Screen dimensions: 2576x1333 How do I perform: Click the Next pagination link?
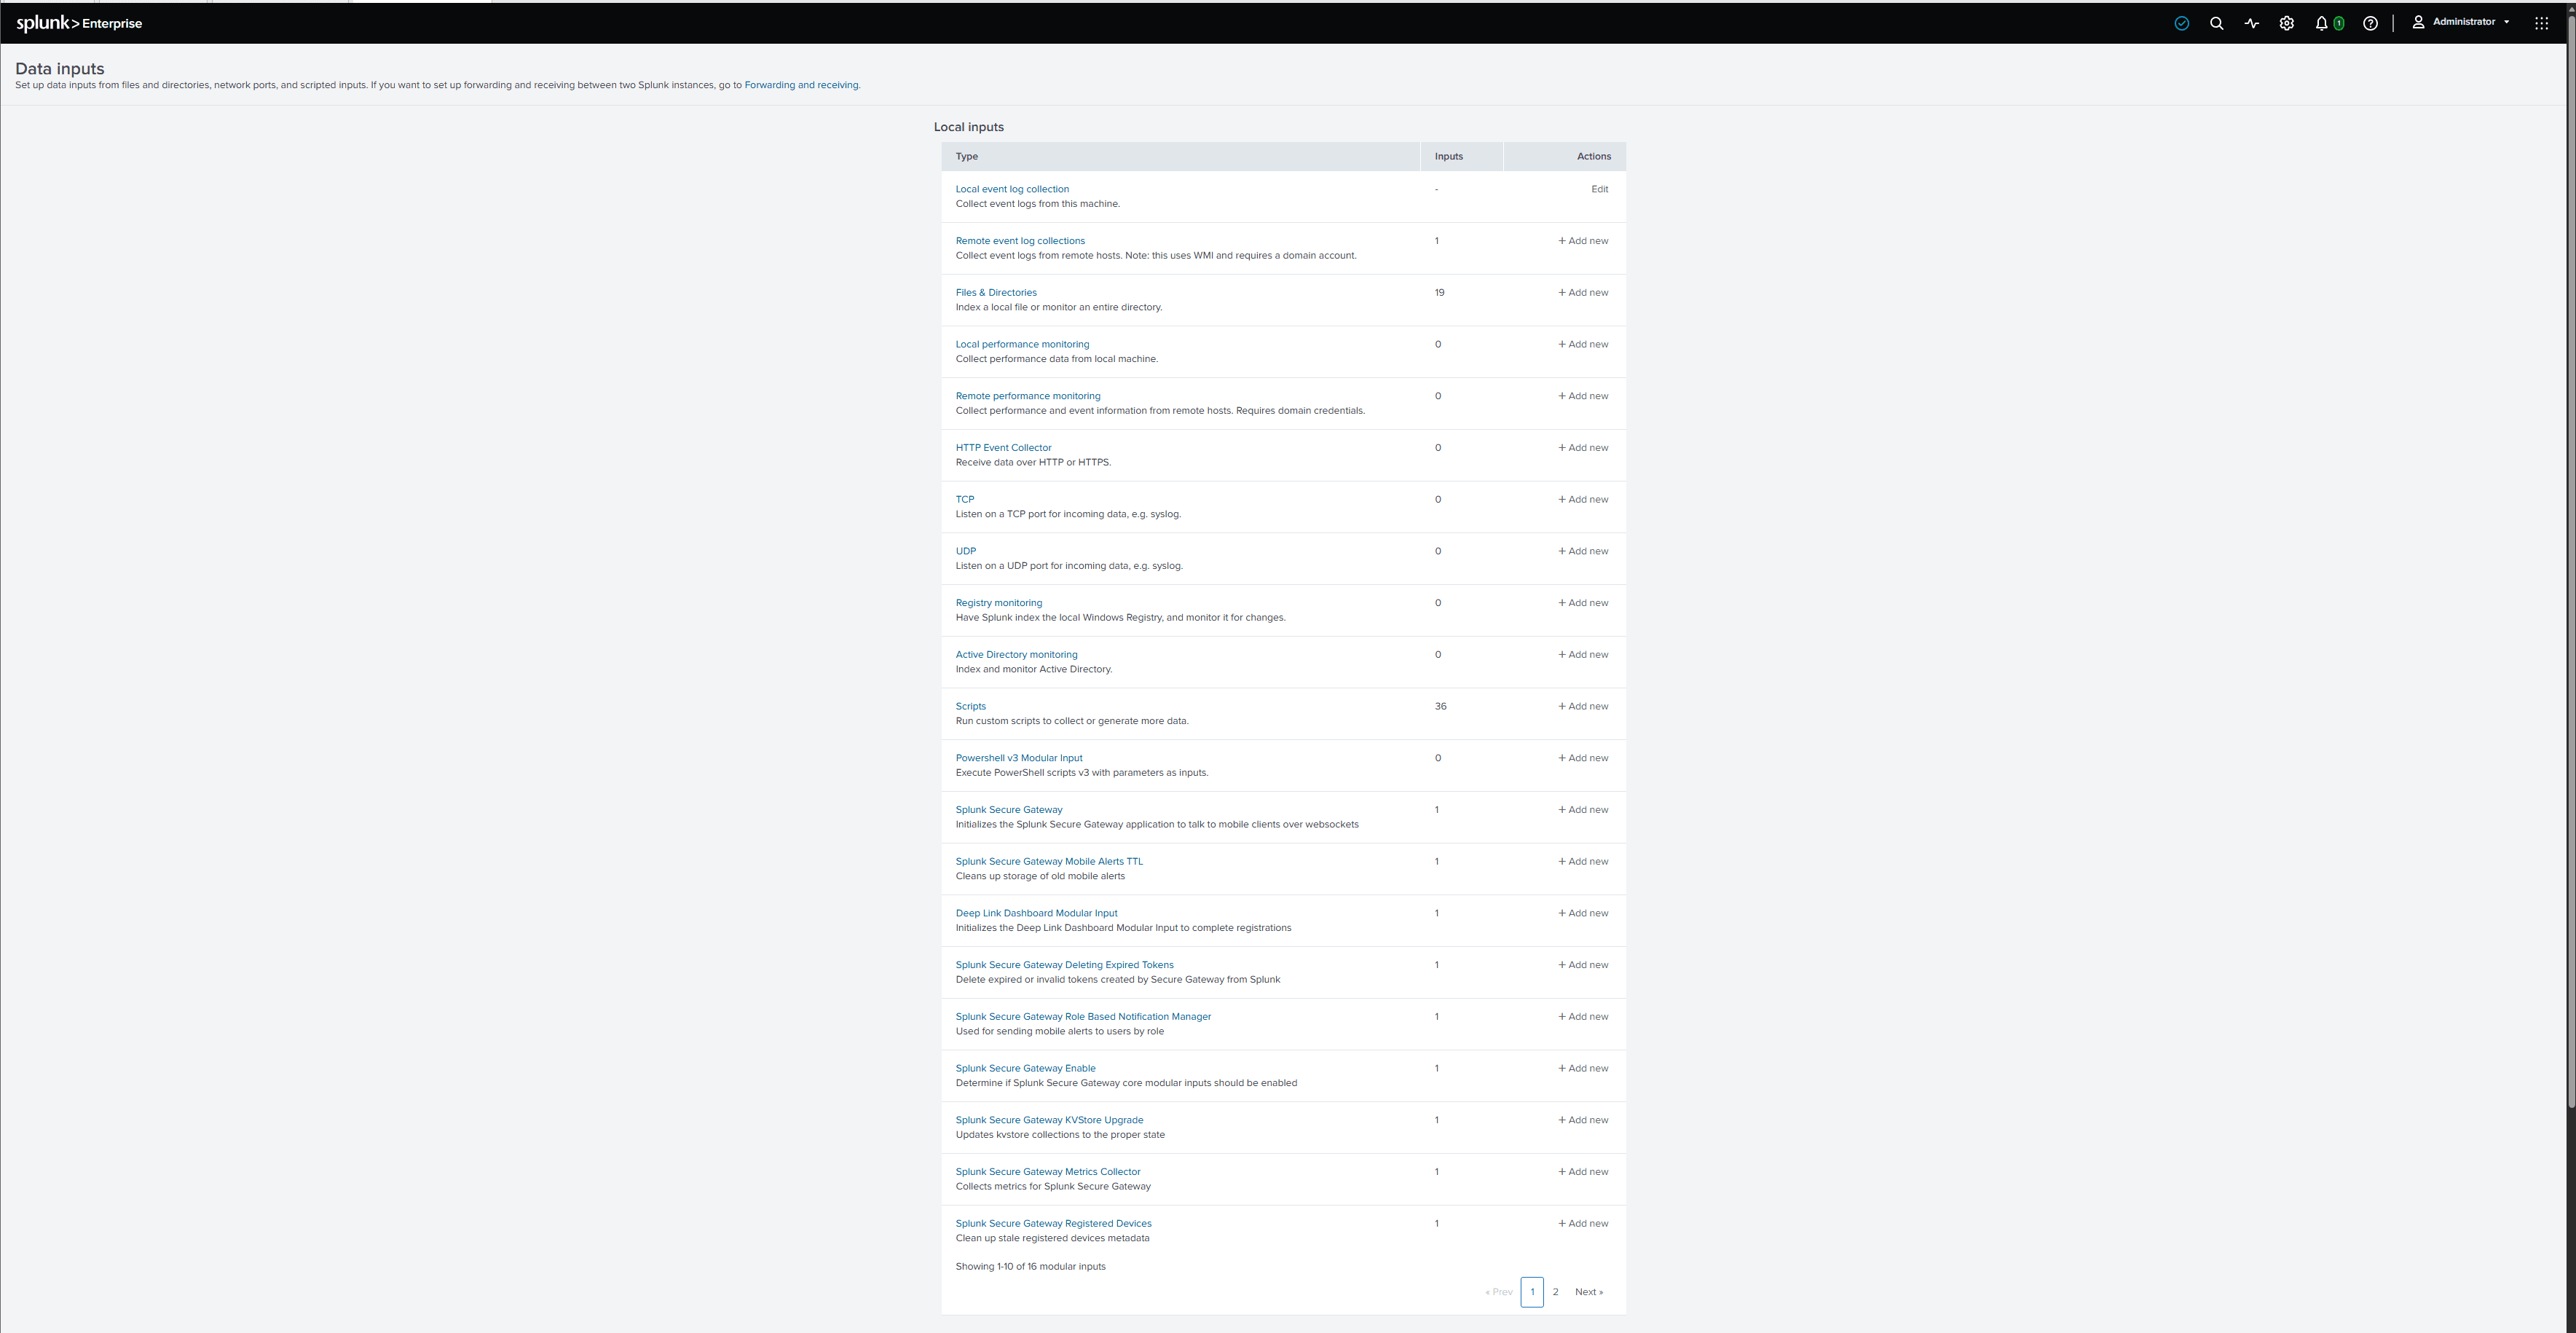[1588, 1292]
